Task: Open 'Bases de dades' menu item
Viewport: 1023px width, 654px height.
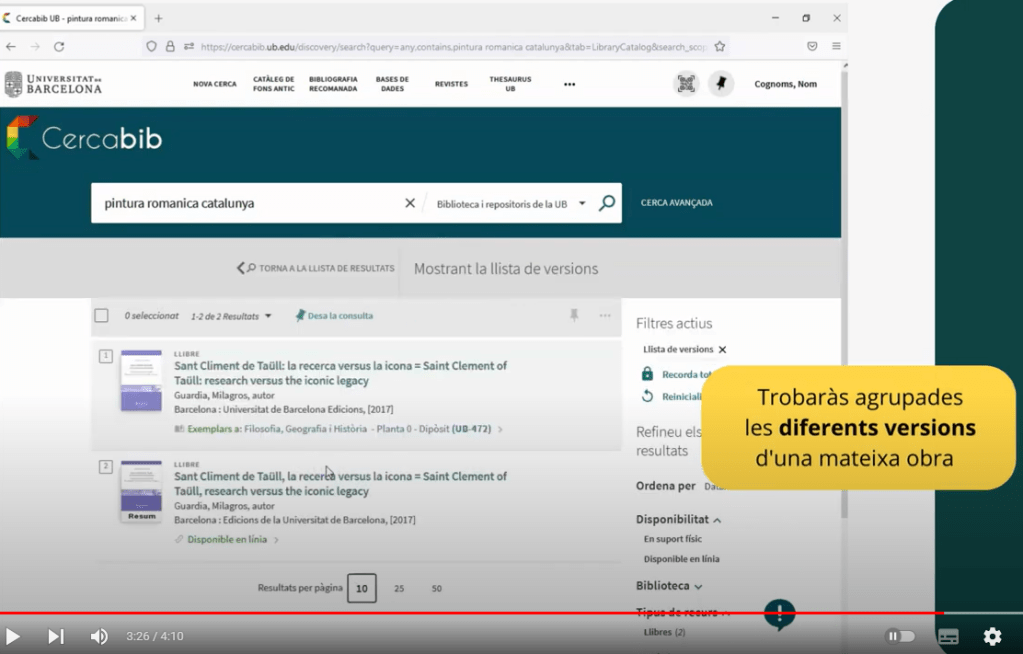Action: tap(392, 84)
